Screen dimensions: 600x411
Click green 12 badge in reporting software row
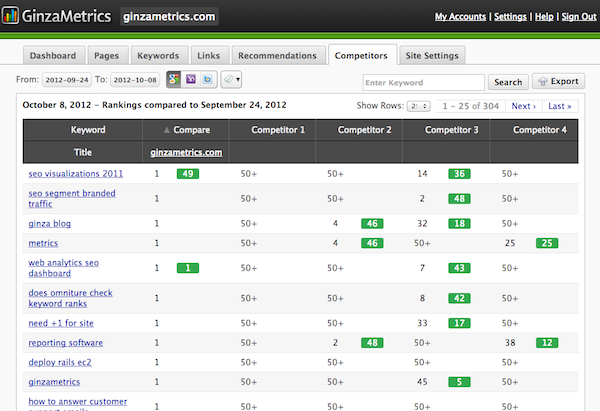(547, 343)
